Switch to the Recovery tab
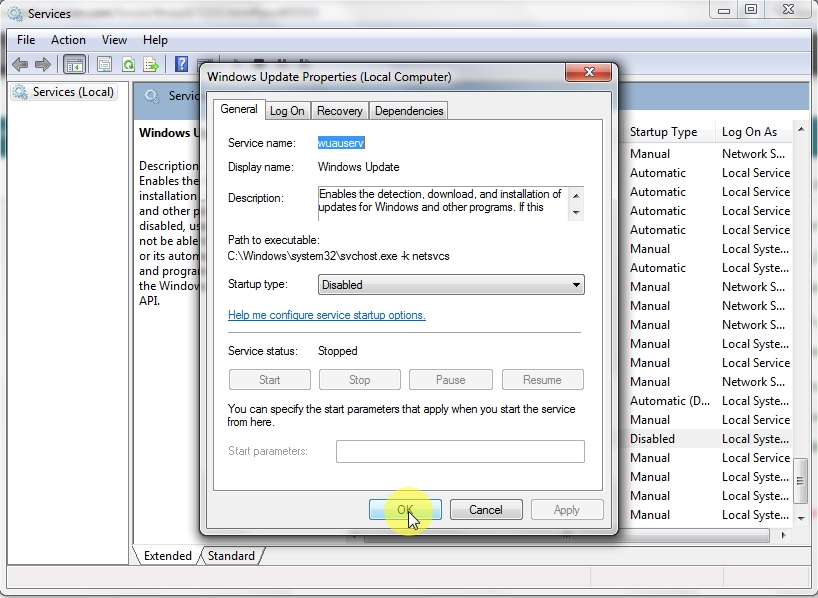The height and width of the screenshot is (598, 818). [340, 111]
